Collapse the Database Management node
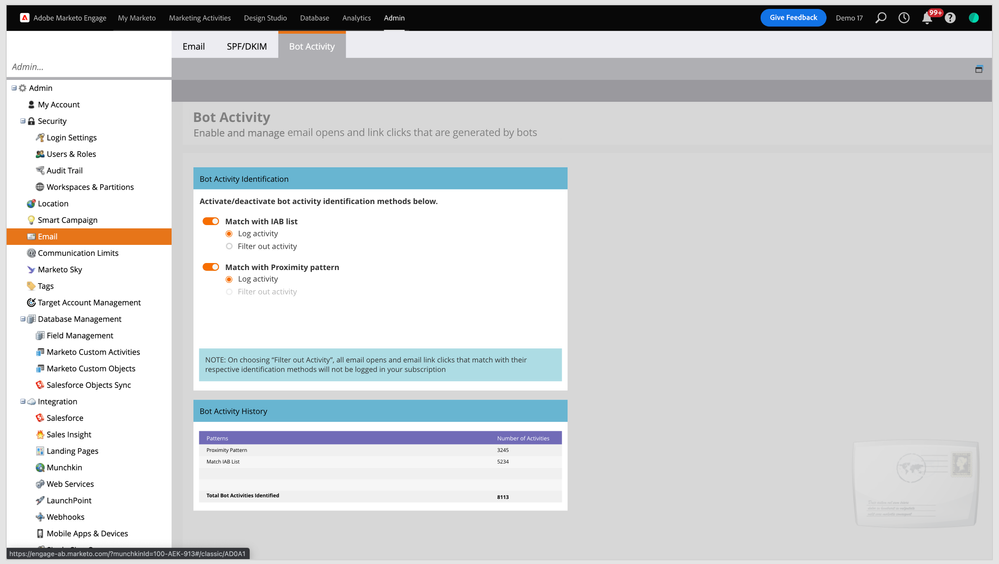The image size is (999, 564). pyautogui.click(x=23, y=319)
